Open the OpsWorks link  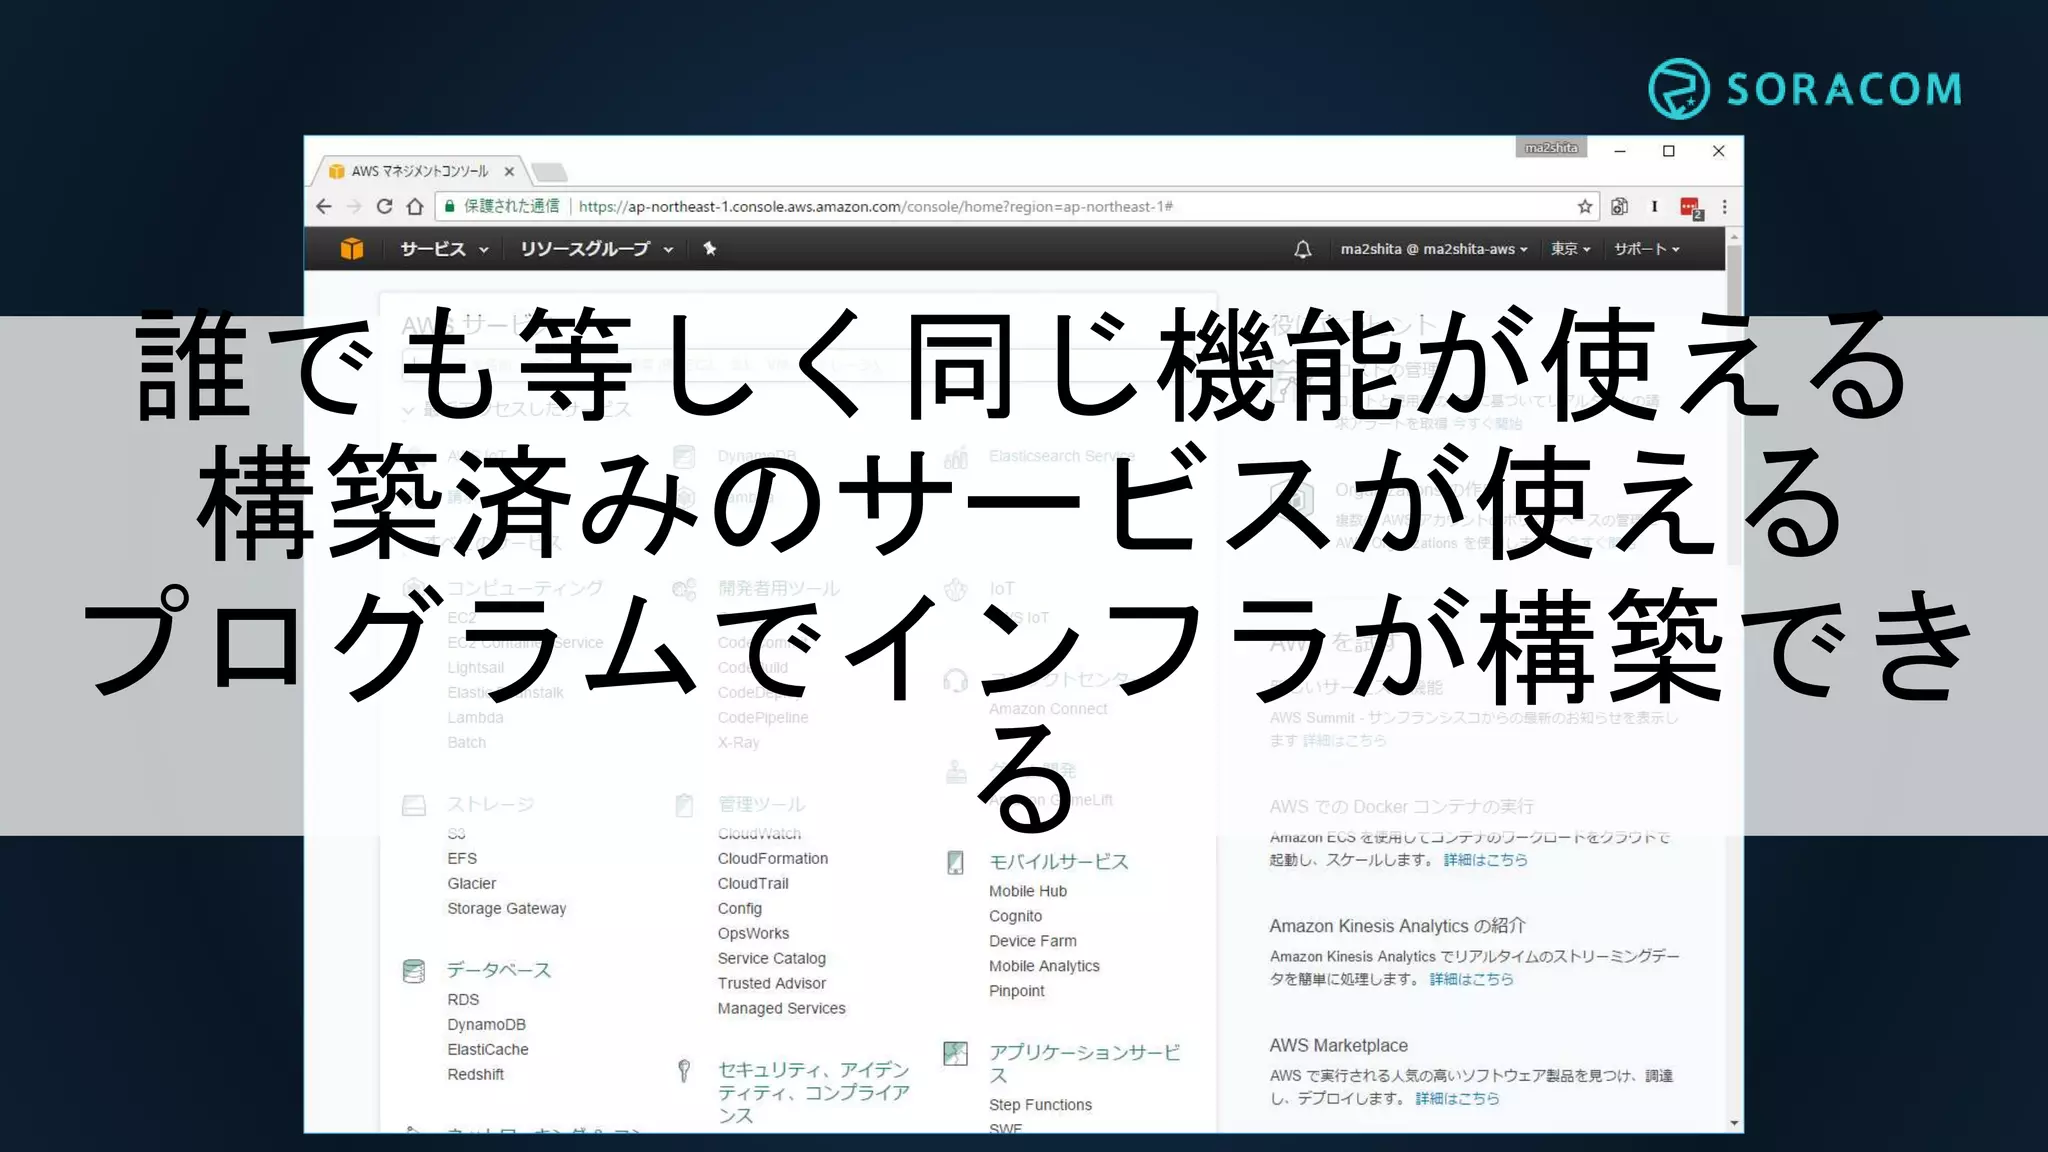click(x=753, y=934)
